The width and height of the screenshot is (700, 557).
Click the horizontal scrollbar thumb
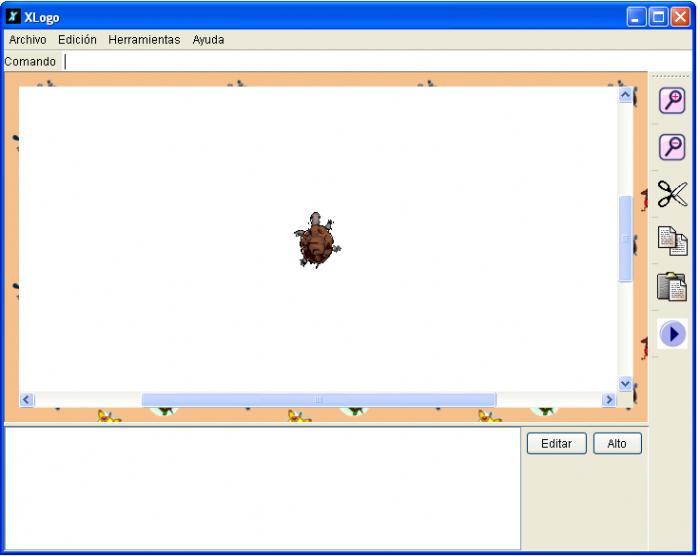point(319,399)
